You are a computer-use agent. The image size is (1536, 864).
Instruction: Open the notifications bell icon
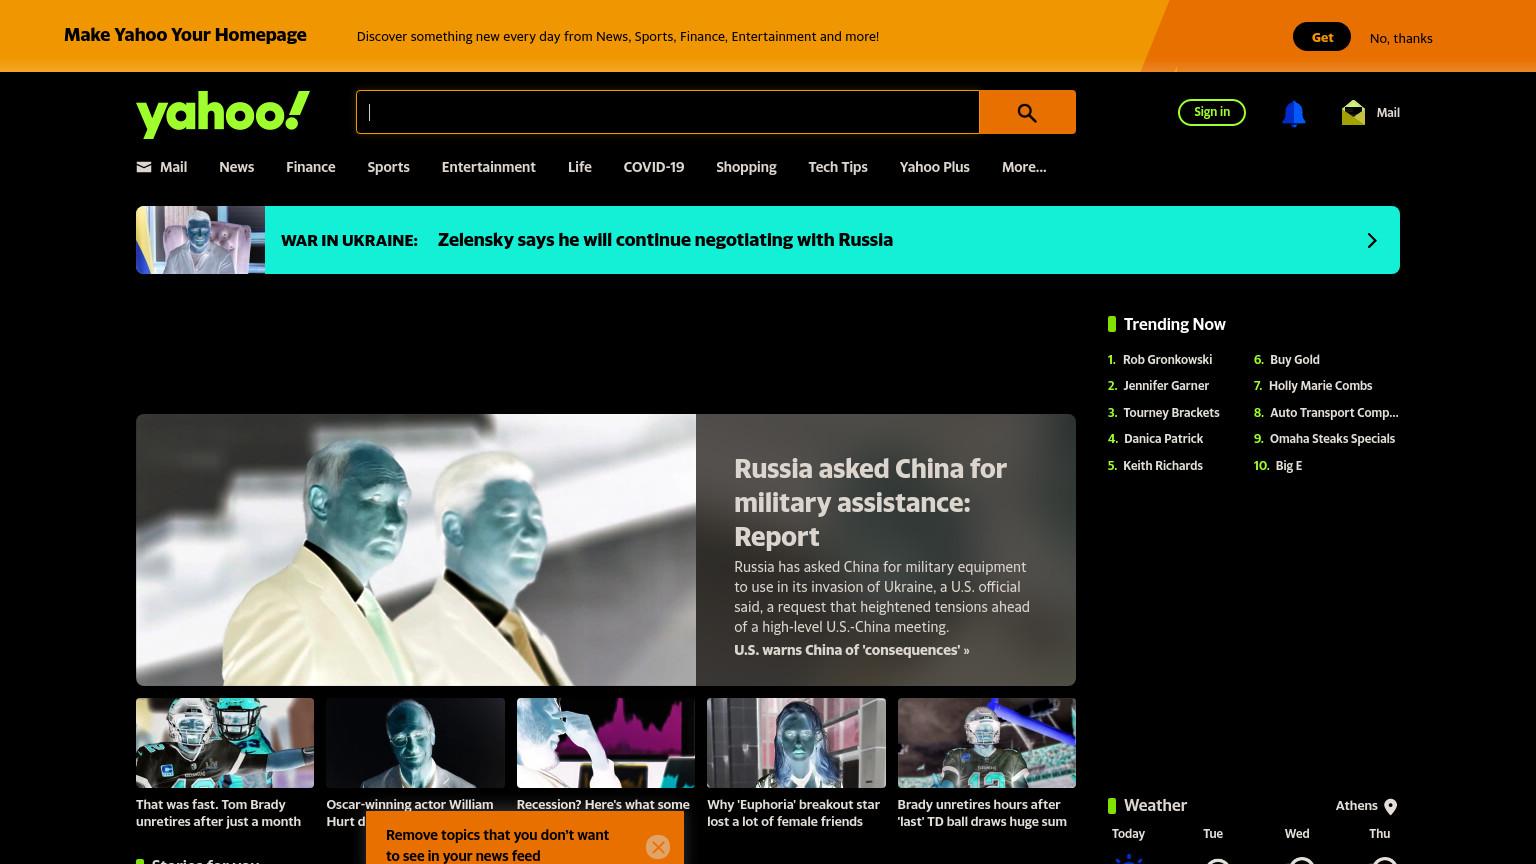pyautogui.click(x=1293, y=113)
